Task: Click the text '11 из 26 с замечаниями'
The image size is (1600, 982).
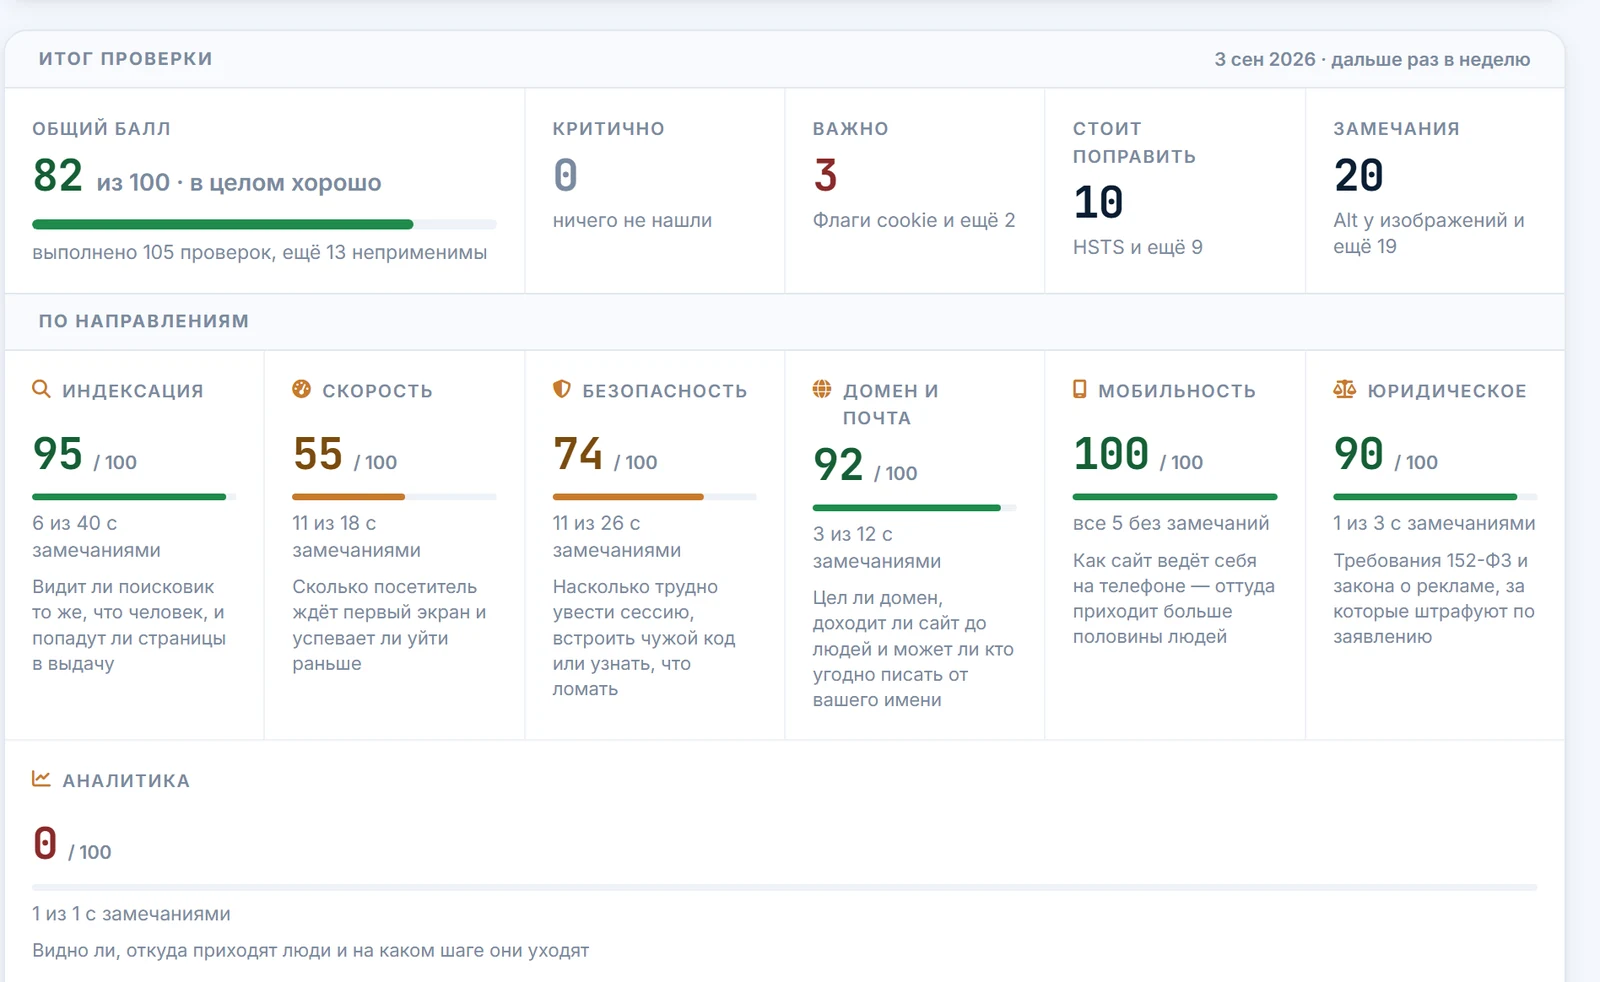Action: click(617, 536)
